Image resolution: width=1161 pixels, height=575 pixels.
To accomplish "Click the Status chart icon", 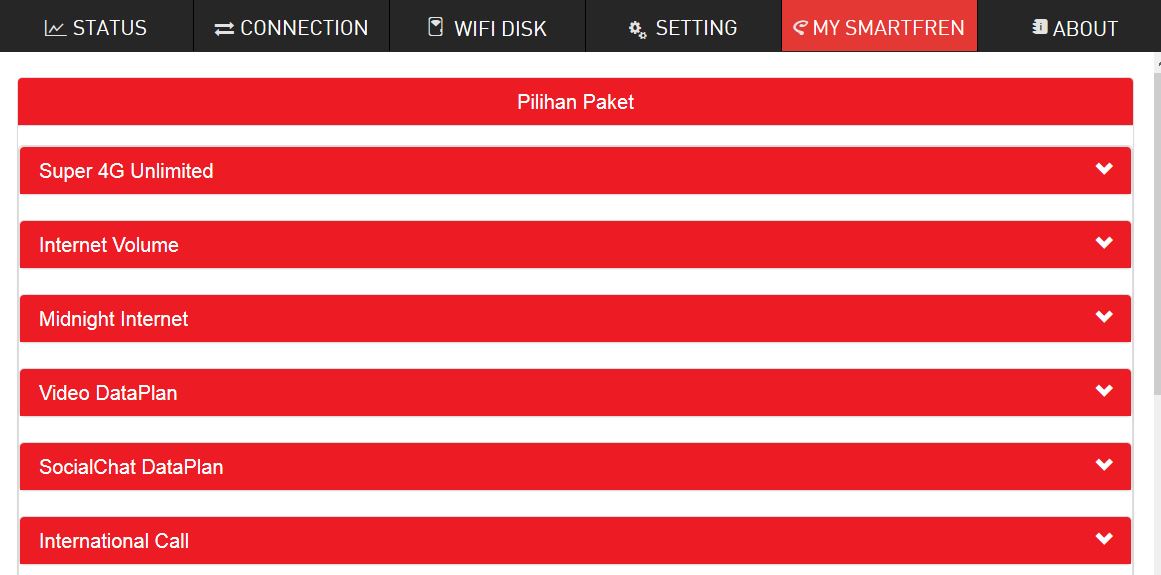I will pyautogui.click(x=55, y=28).
